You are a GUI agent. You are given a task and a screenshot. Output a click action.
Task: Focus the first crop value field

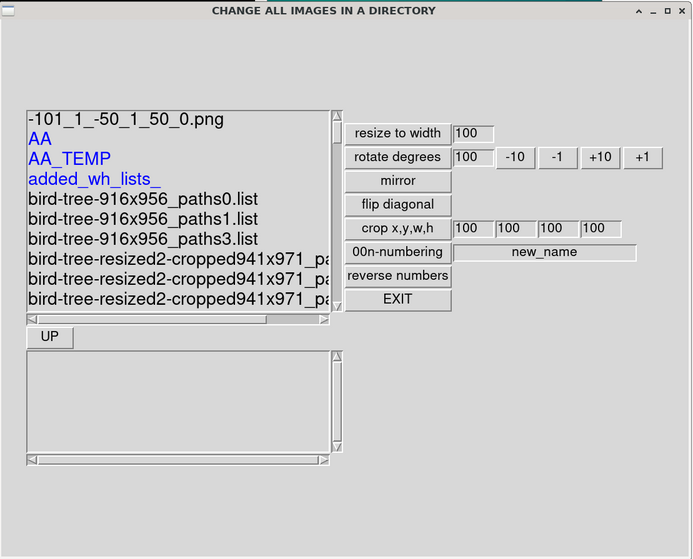473,229
